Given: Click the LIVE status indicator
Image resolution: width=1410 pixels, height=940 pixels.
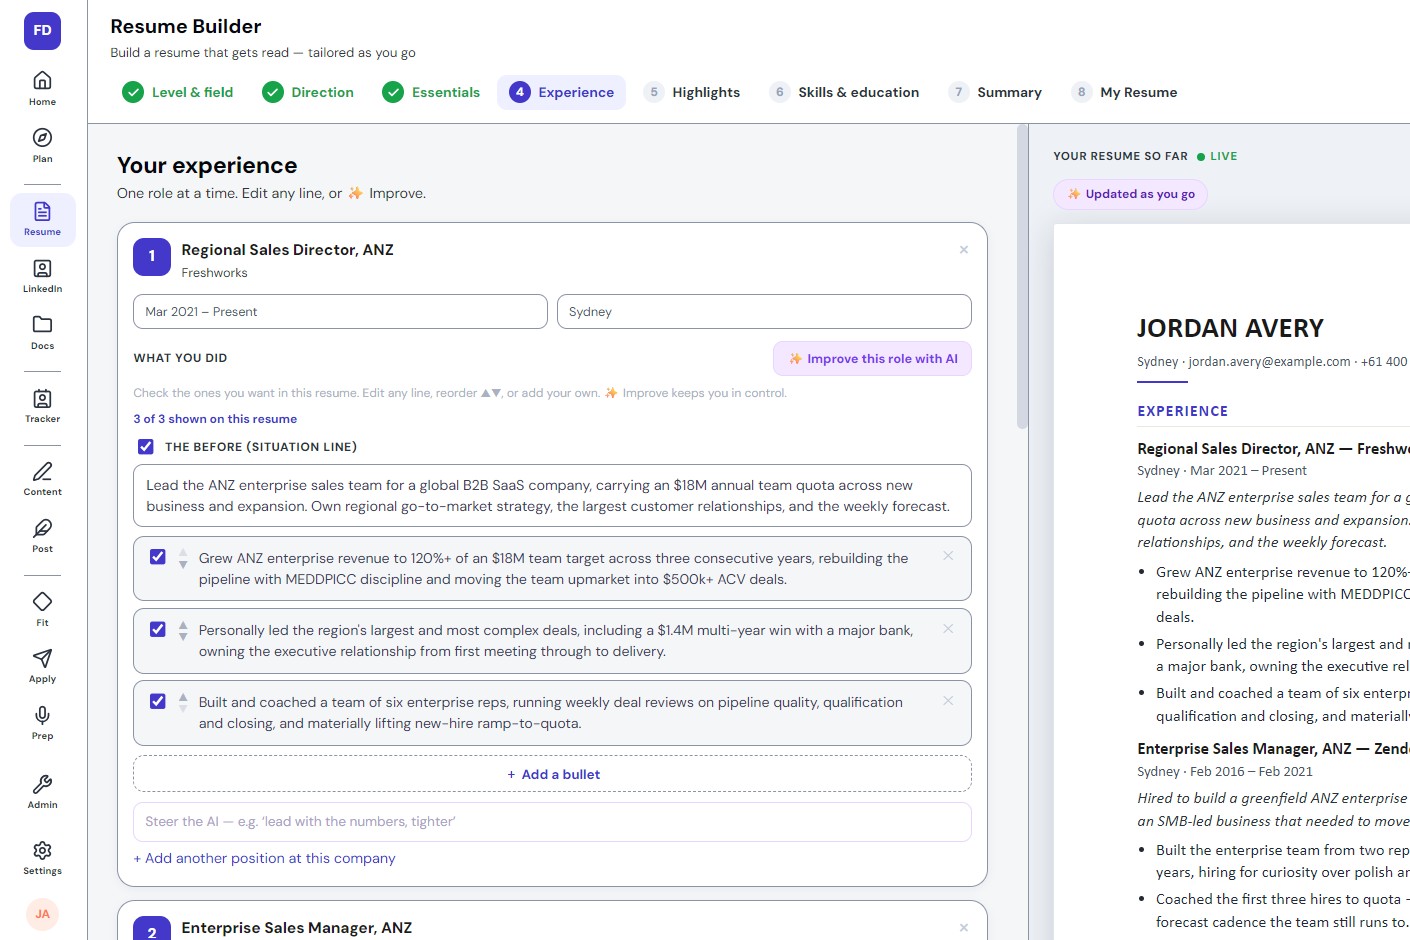Looking at the screenshot, I should click(x=1217, y=156).
